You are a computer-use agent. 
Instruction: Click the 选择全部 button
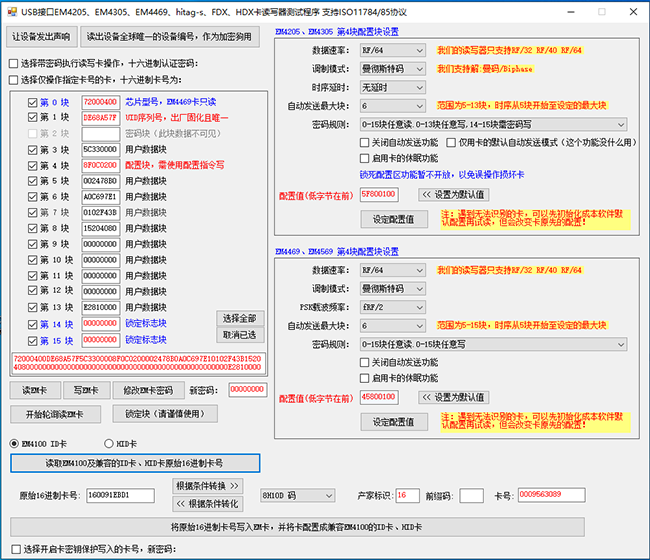click(240, 317)
